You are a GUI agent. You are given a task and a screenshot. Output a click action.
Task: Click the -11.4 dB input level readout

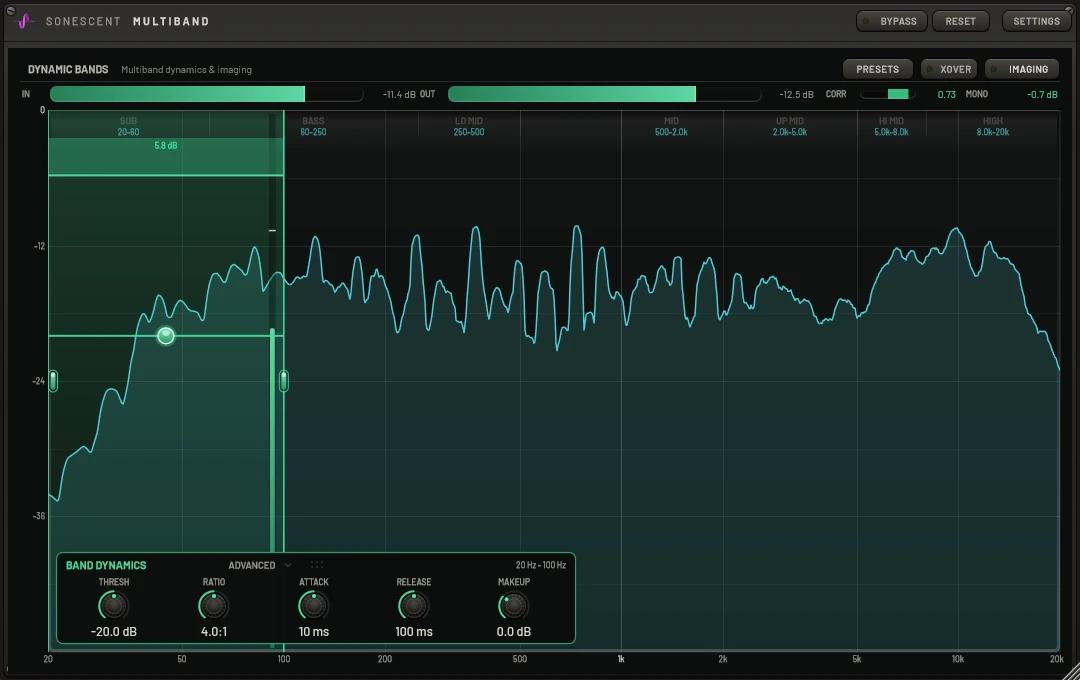coord(399,94)
